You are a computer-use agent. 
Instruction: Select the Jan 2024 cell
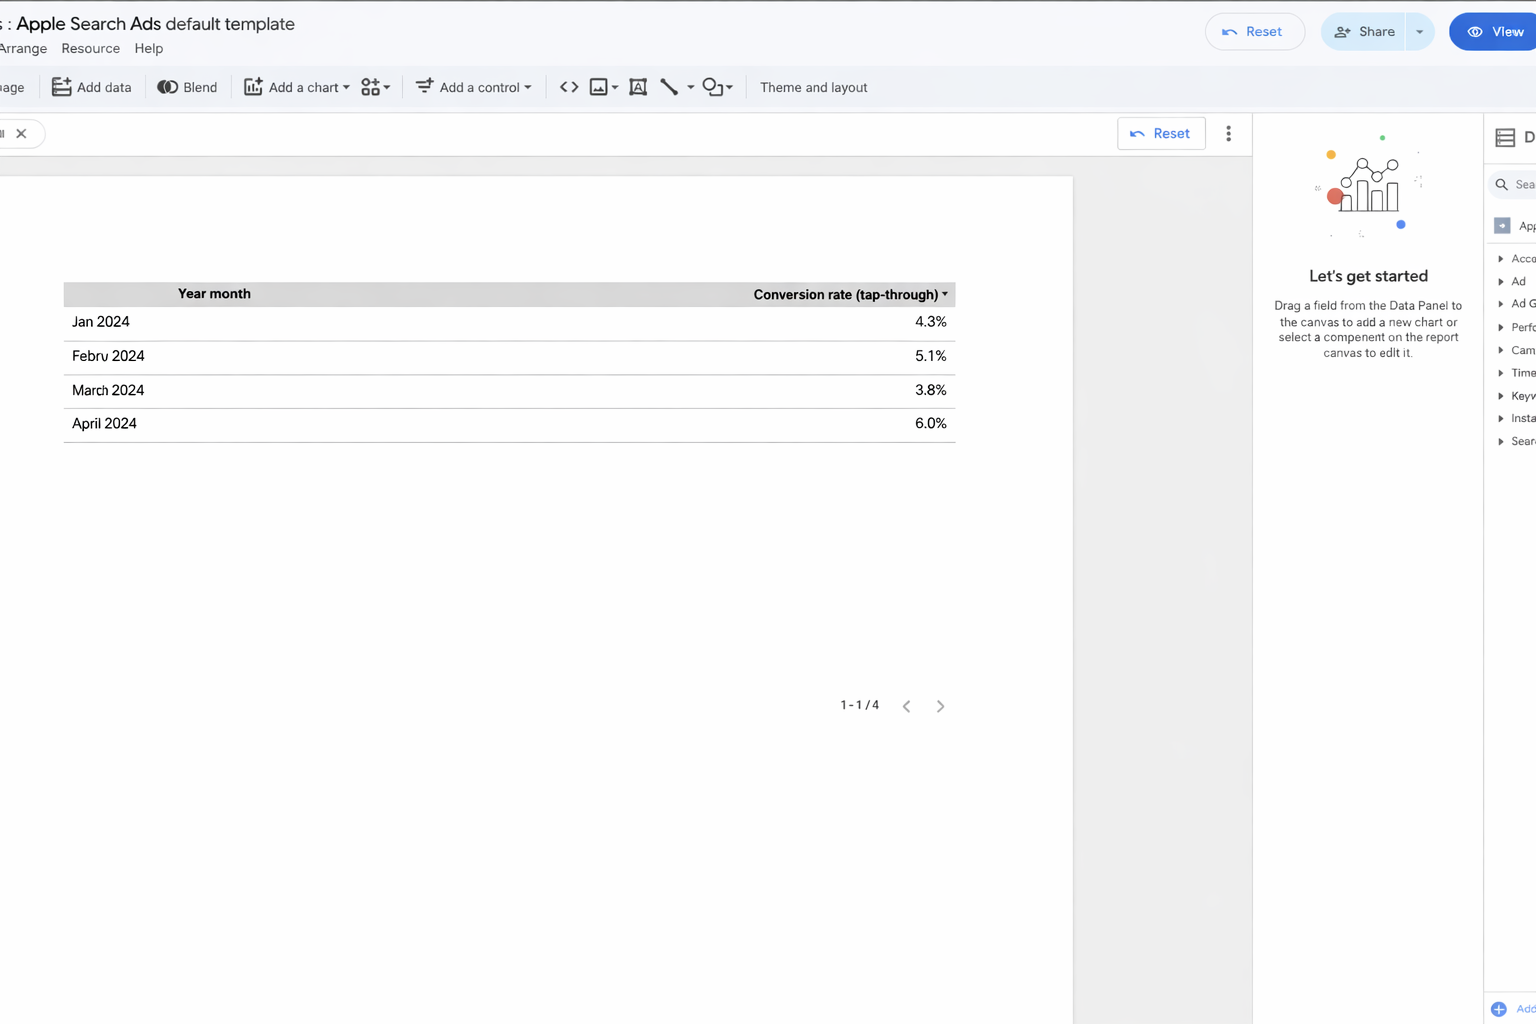pyautogui.click(x=101, y=322)
